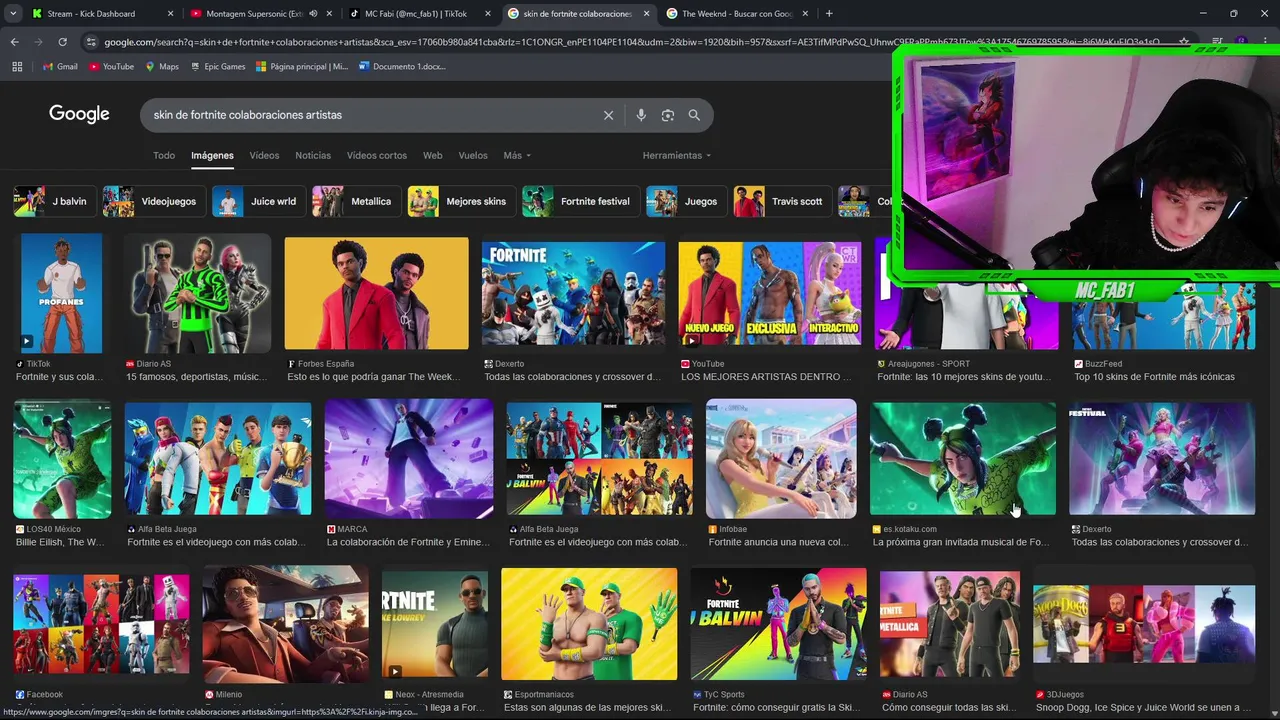Click the browser address bar URL
Viewport: 1280px width, 720px height.
click(x=630, y=42)
